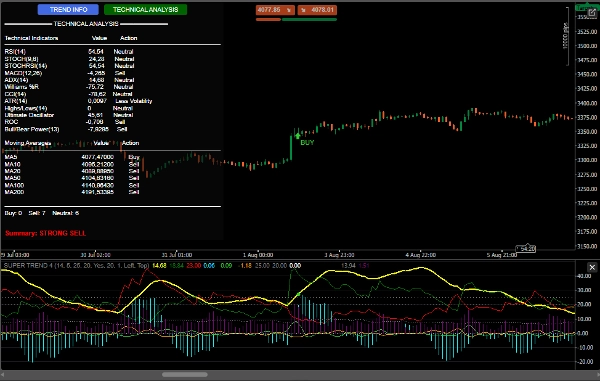The width and height of the screenshot is (600, 381).
Task: Click the red 23.00 indicator value
Action: click(194, 265)
